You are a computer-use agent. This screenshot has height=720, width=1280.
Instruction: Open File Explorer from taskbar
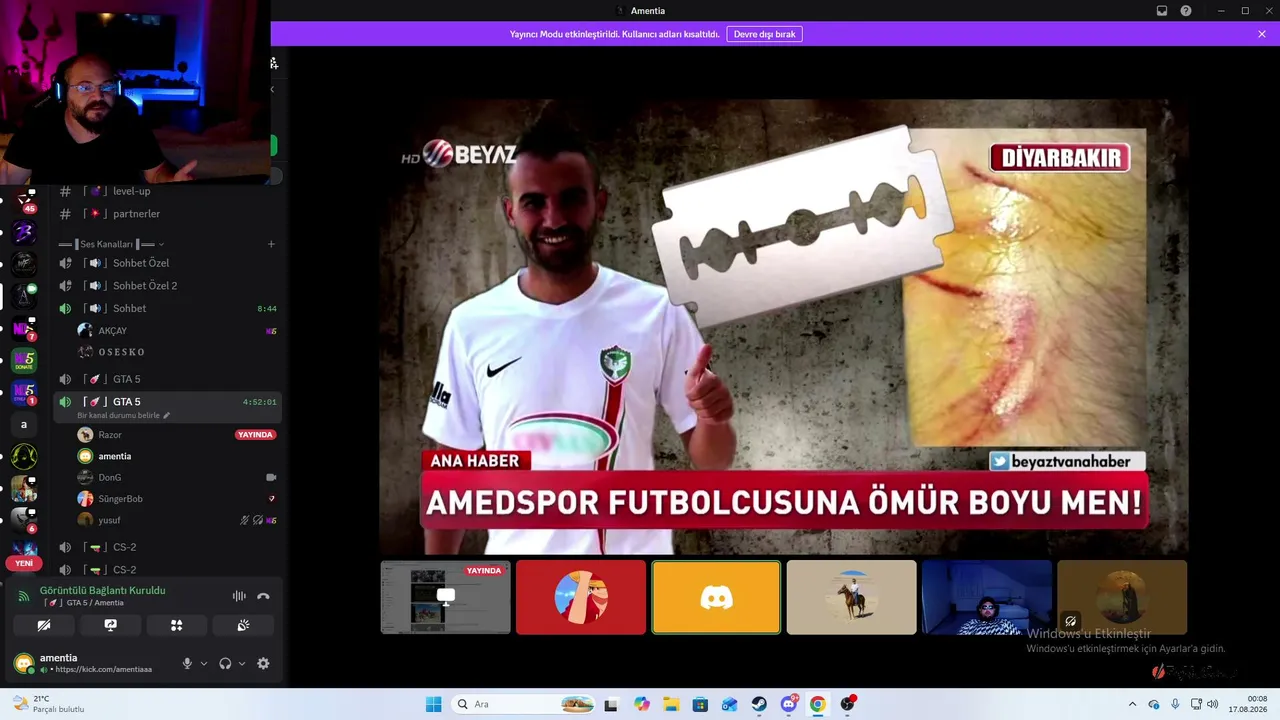670,704
